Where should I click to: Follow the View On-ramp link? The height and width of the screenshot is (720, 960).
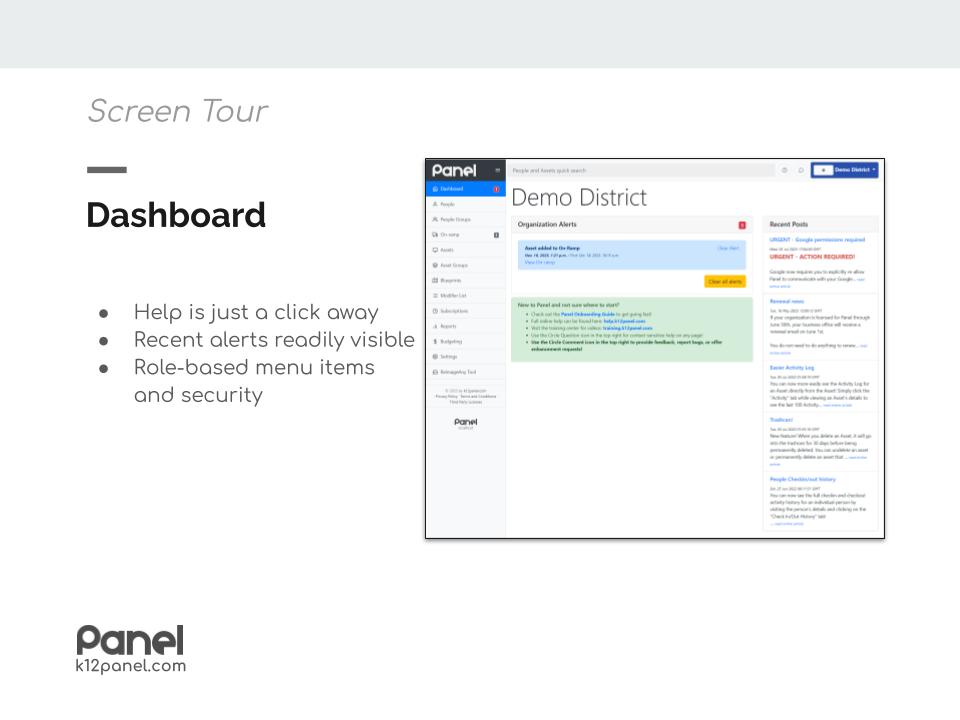pos(539,262)
